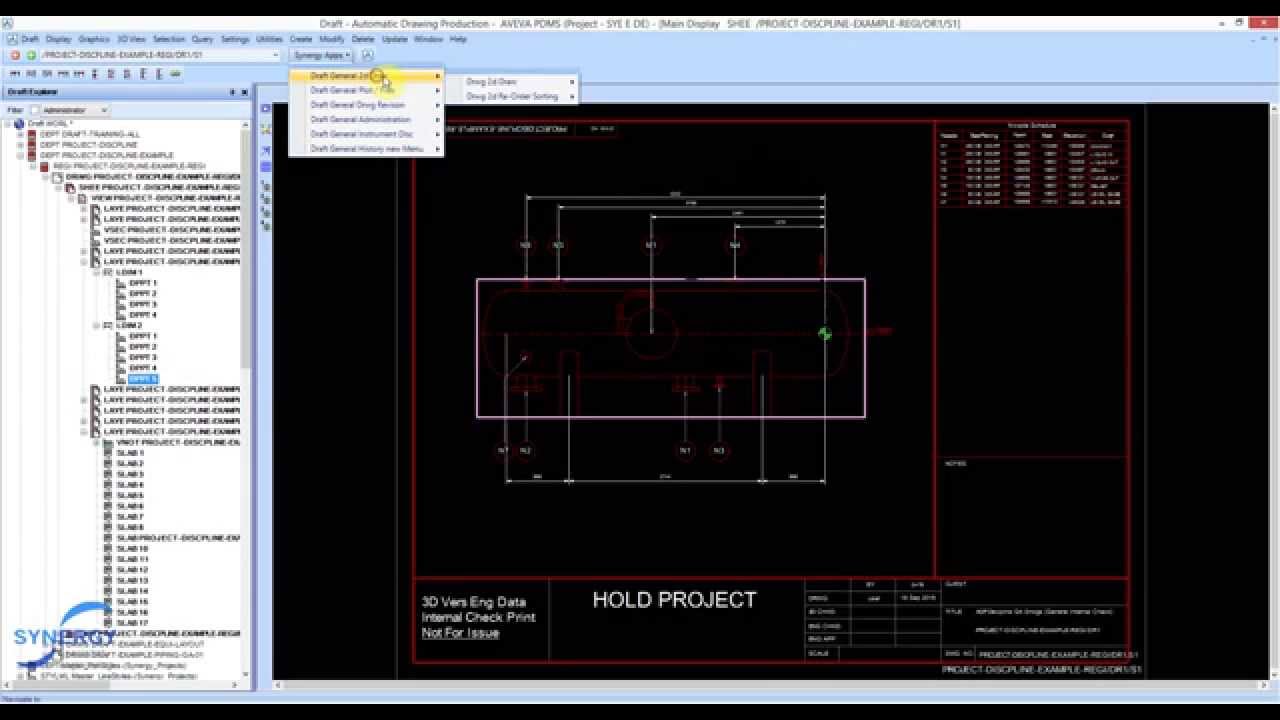This screenshot has width=1280, height=720.
Task: Open the 3D View menu
Action: (x=131, y=39)
